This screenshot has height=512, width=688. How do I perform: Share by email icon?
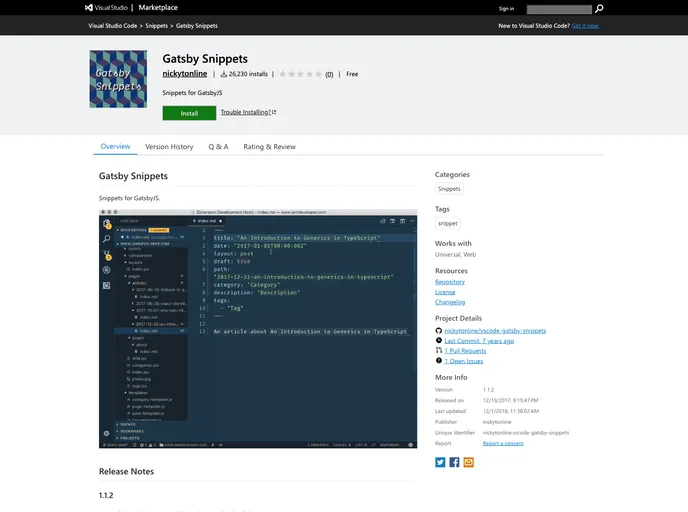click(x=468, y=462)
